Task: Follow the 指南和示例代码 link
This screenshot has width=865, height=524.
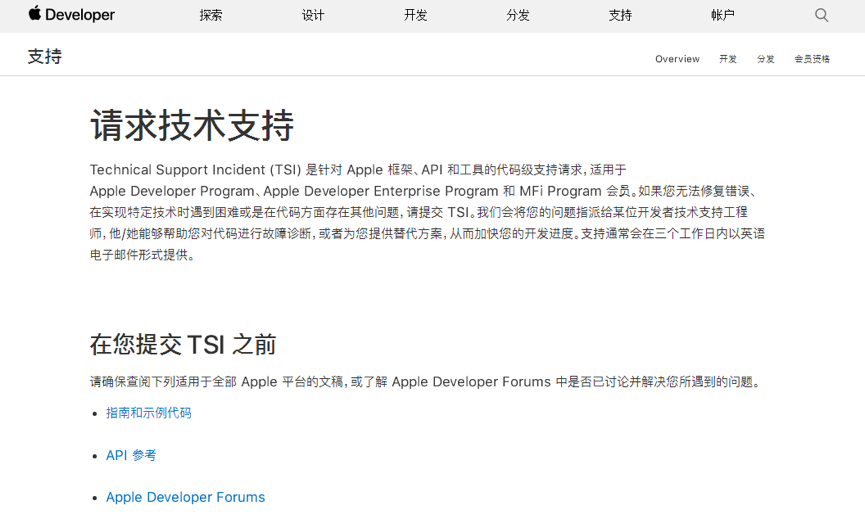Action: [148, 413]
